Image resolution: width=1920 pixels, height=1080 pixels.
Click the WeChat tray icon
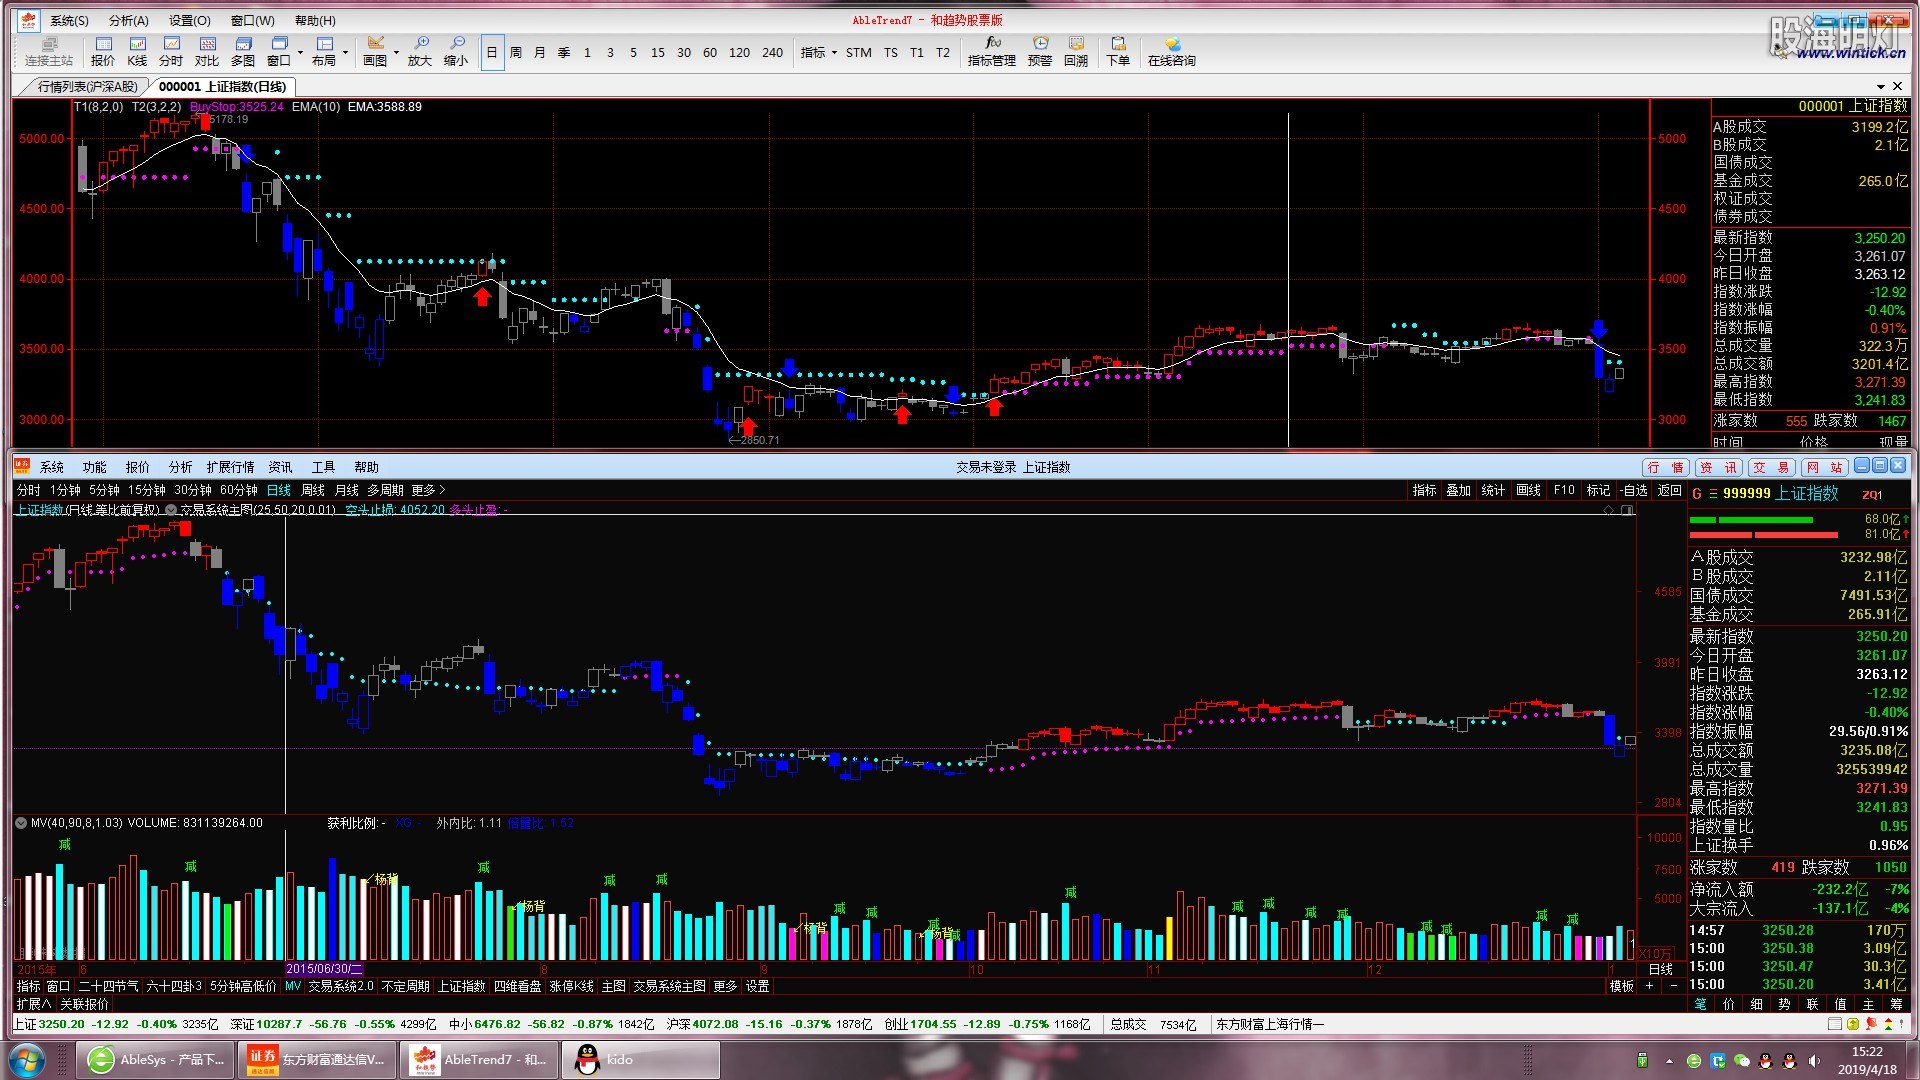tap(1742, 1060)
